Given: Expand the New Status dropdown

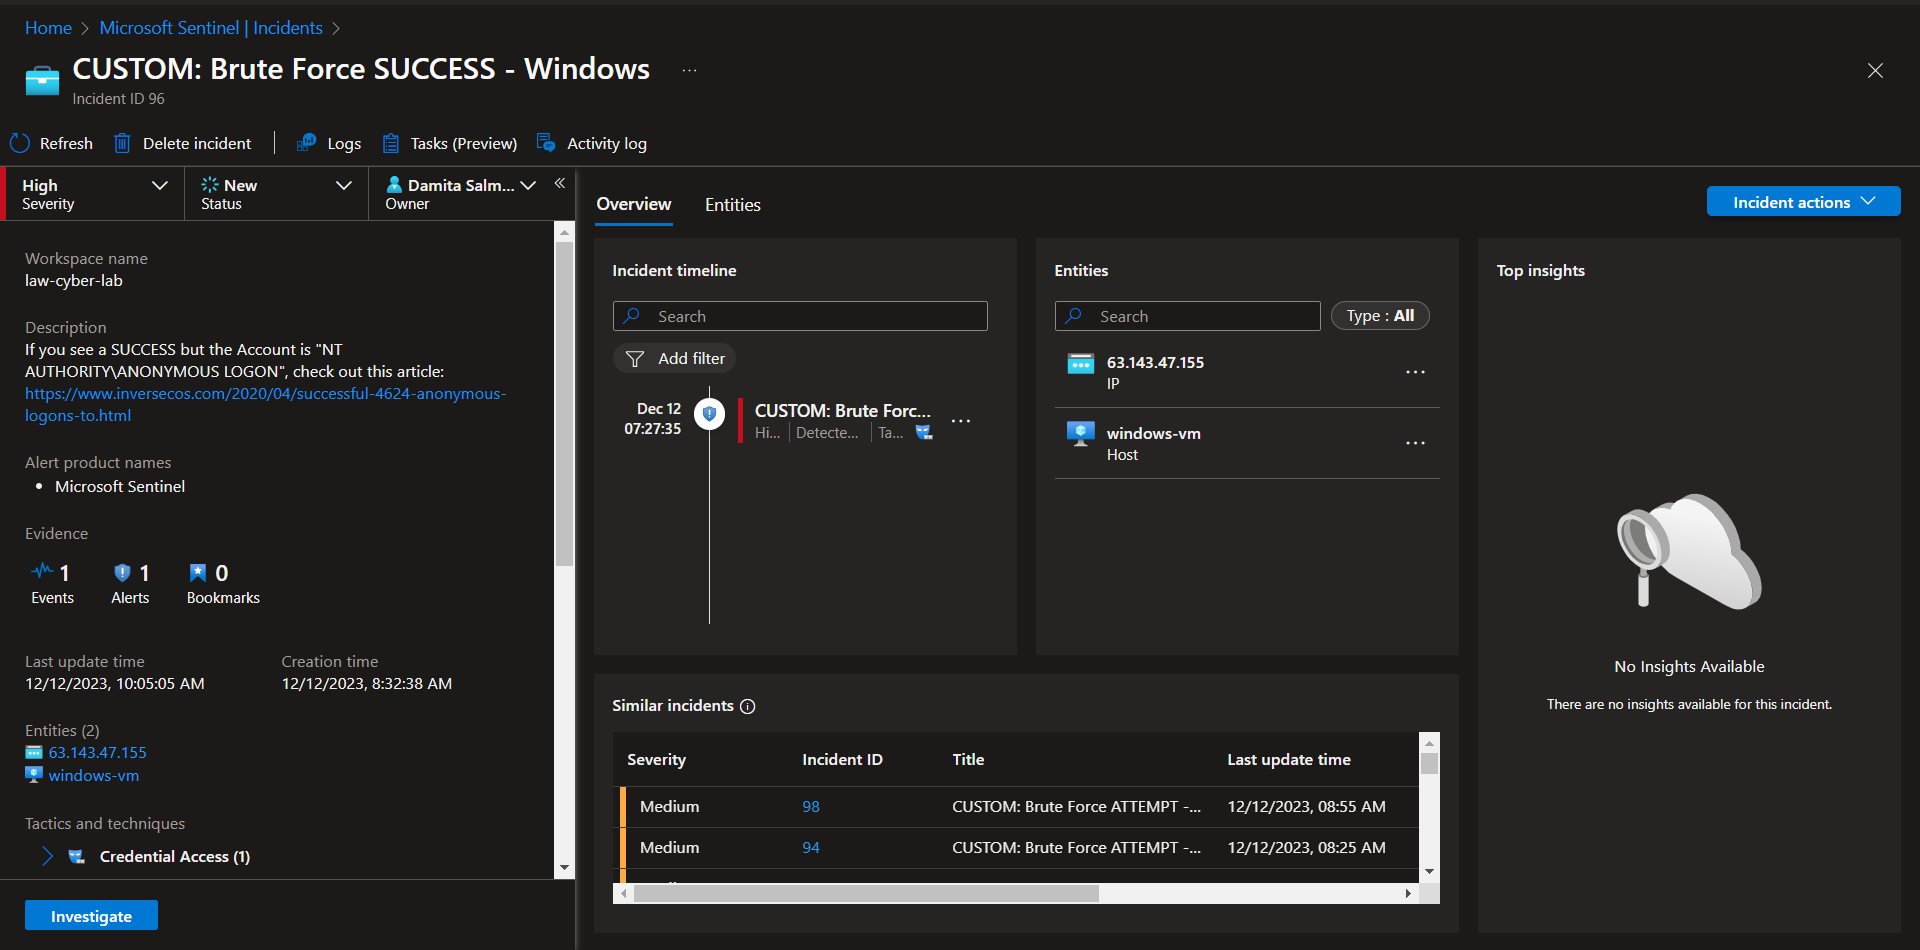Looking at the screenshot, I should [x=277, y=194].
